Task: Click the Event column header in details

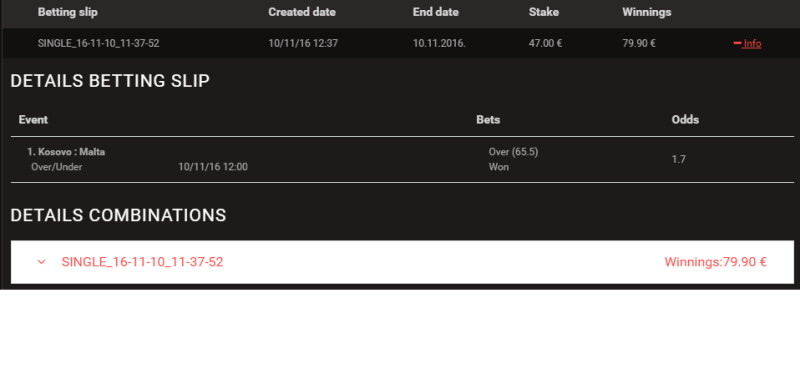Action: 33,120
